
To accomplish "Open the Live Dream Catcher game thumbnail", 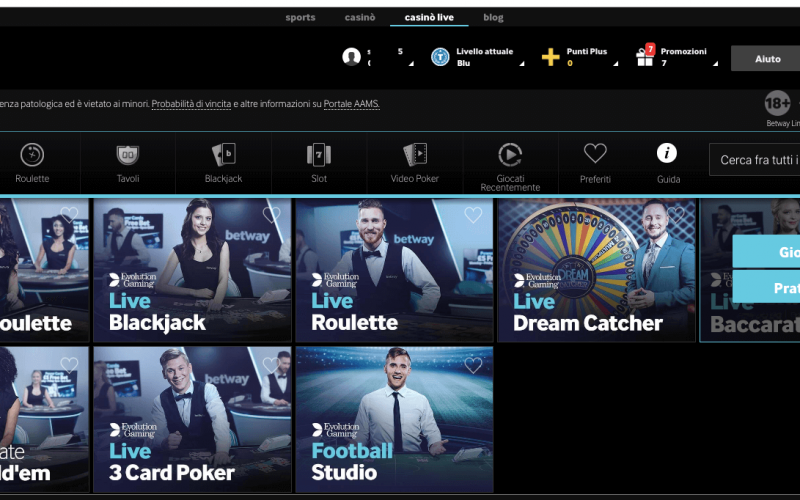I will pos(596,270).
